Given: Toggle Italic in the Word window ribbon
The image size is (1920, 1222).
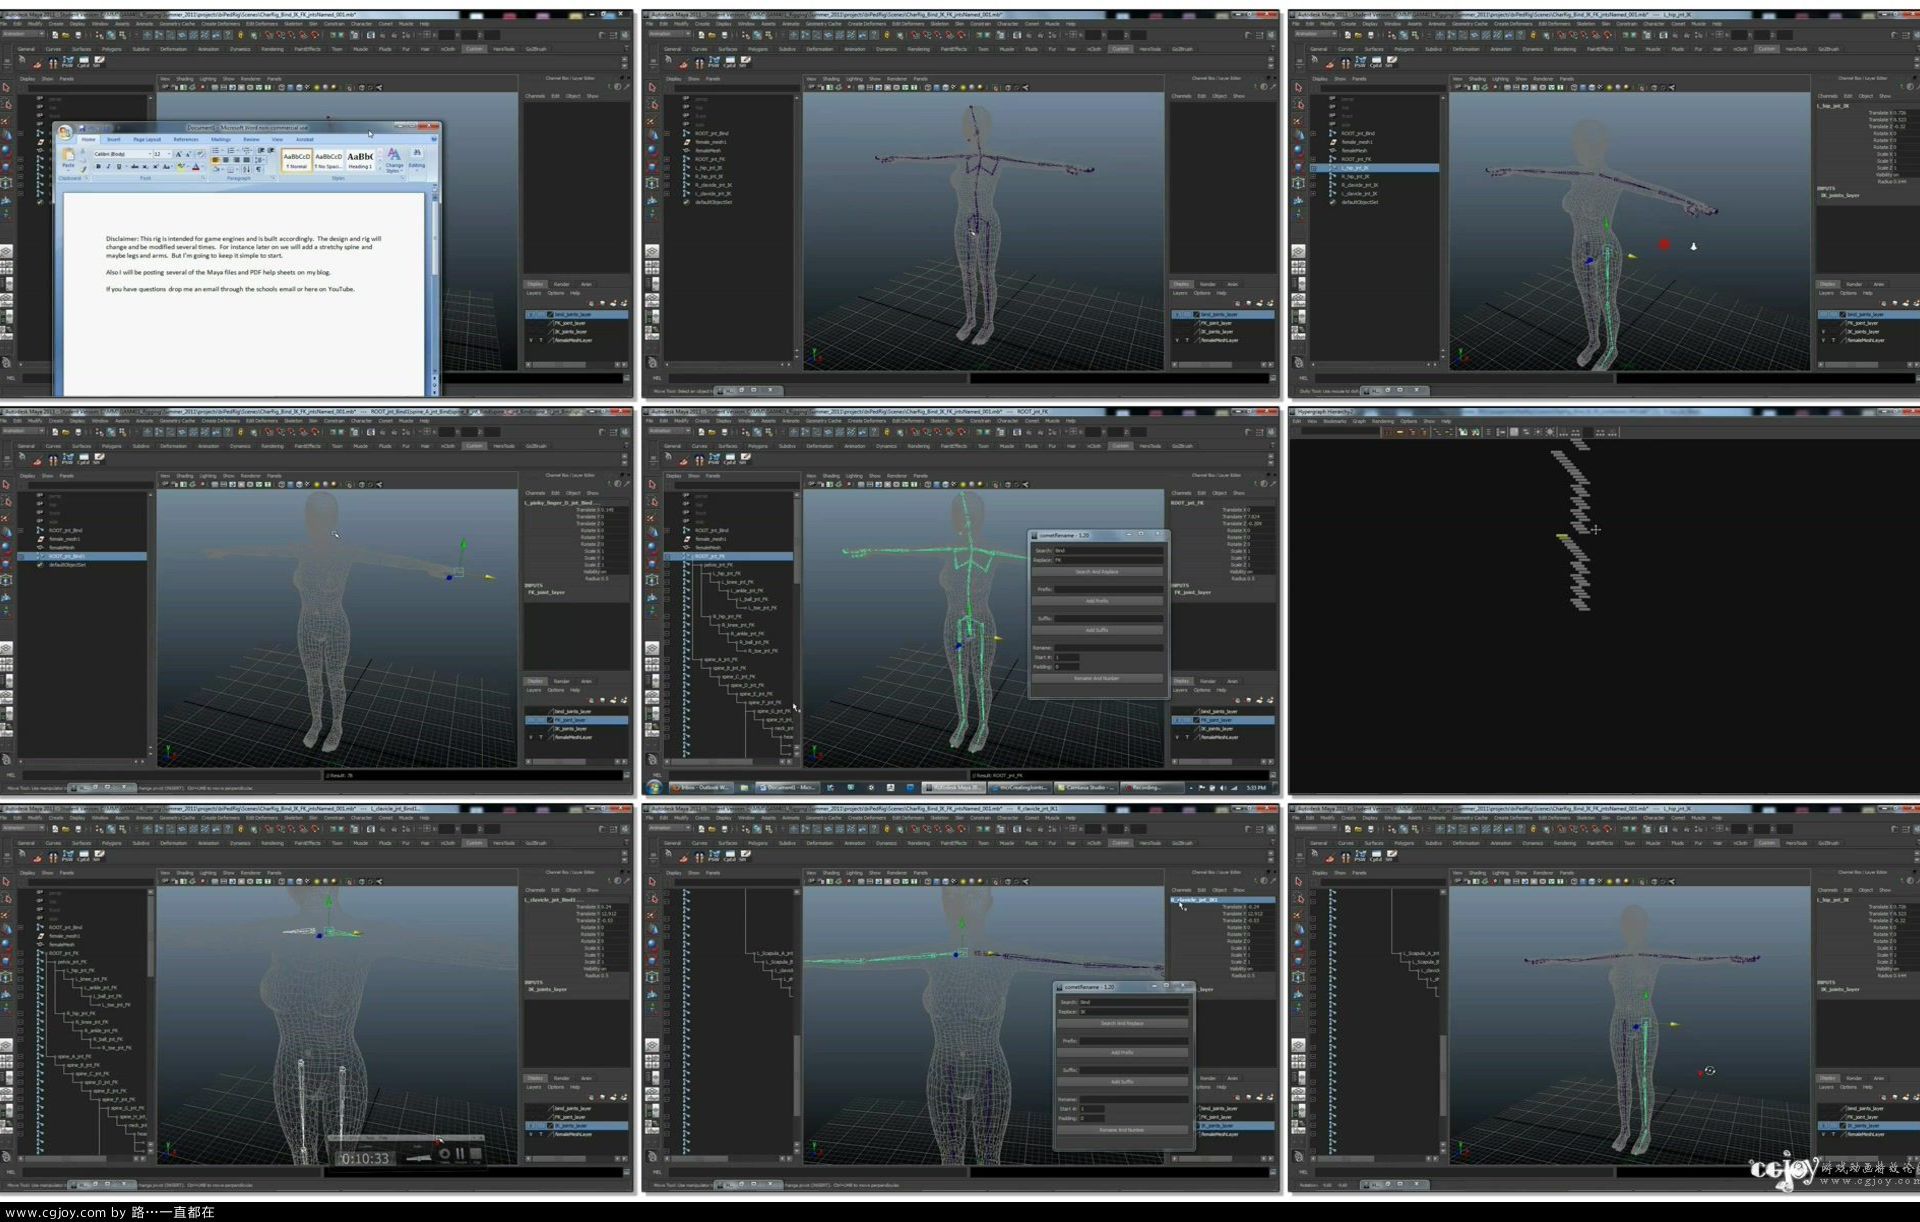Looking at the screenshot, I should tap(107, 167).
